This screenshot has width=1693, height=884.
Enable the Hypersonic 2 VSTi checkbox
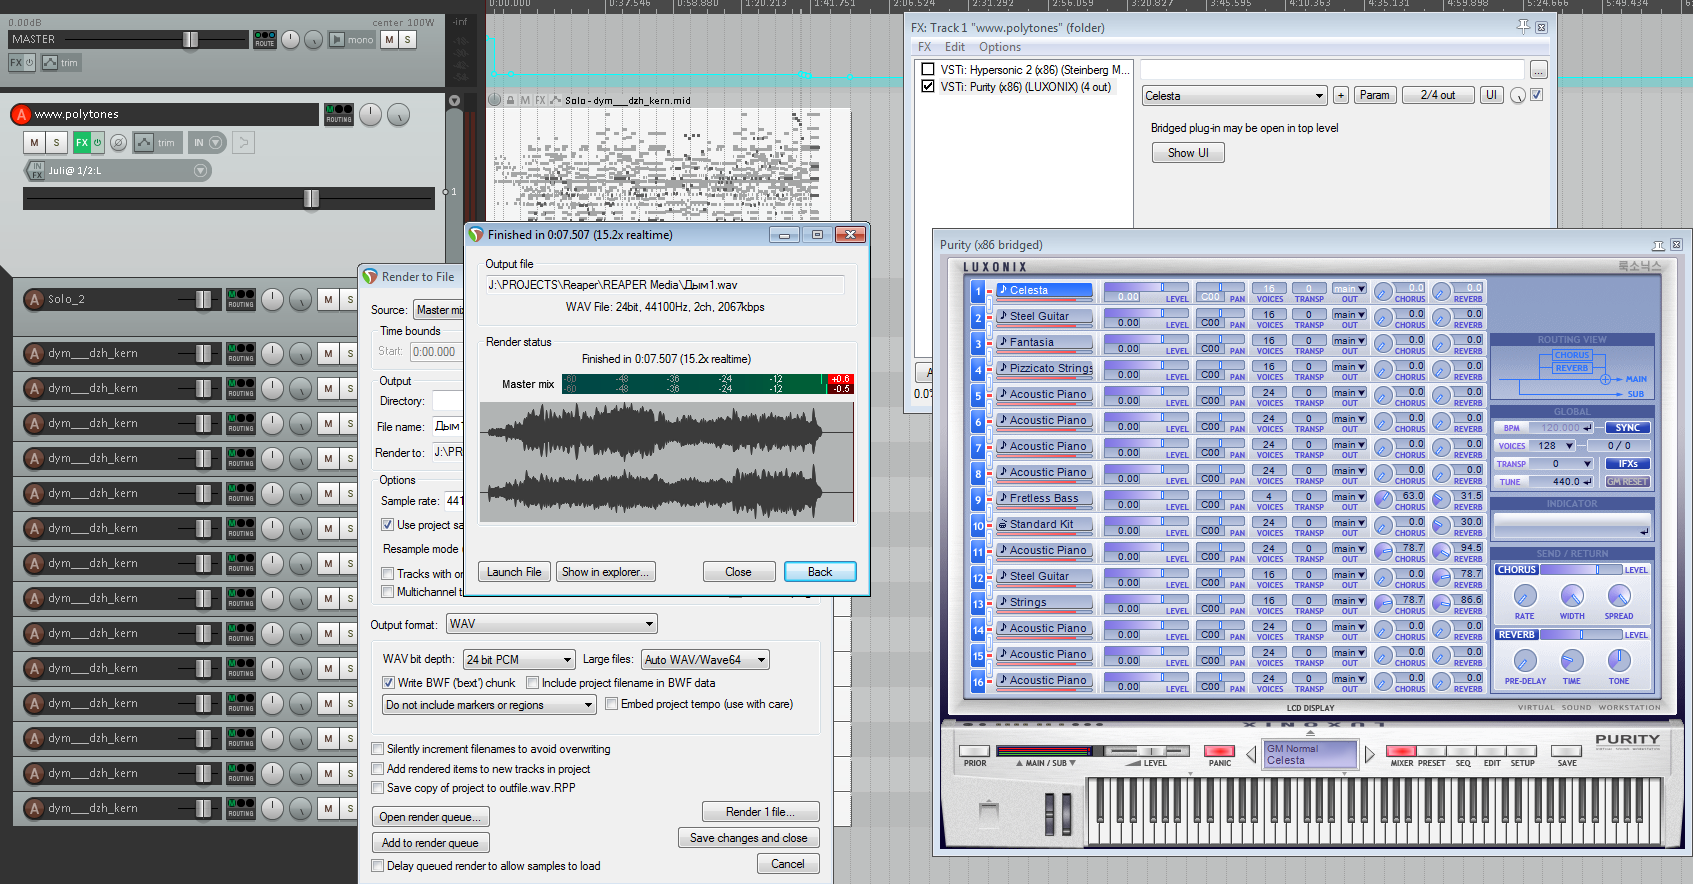point(928,70)
